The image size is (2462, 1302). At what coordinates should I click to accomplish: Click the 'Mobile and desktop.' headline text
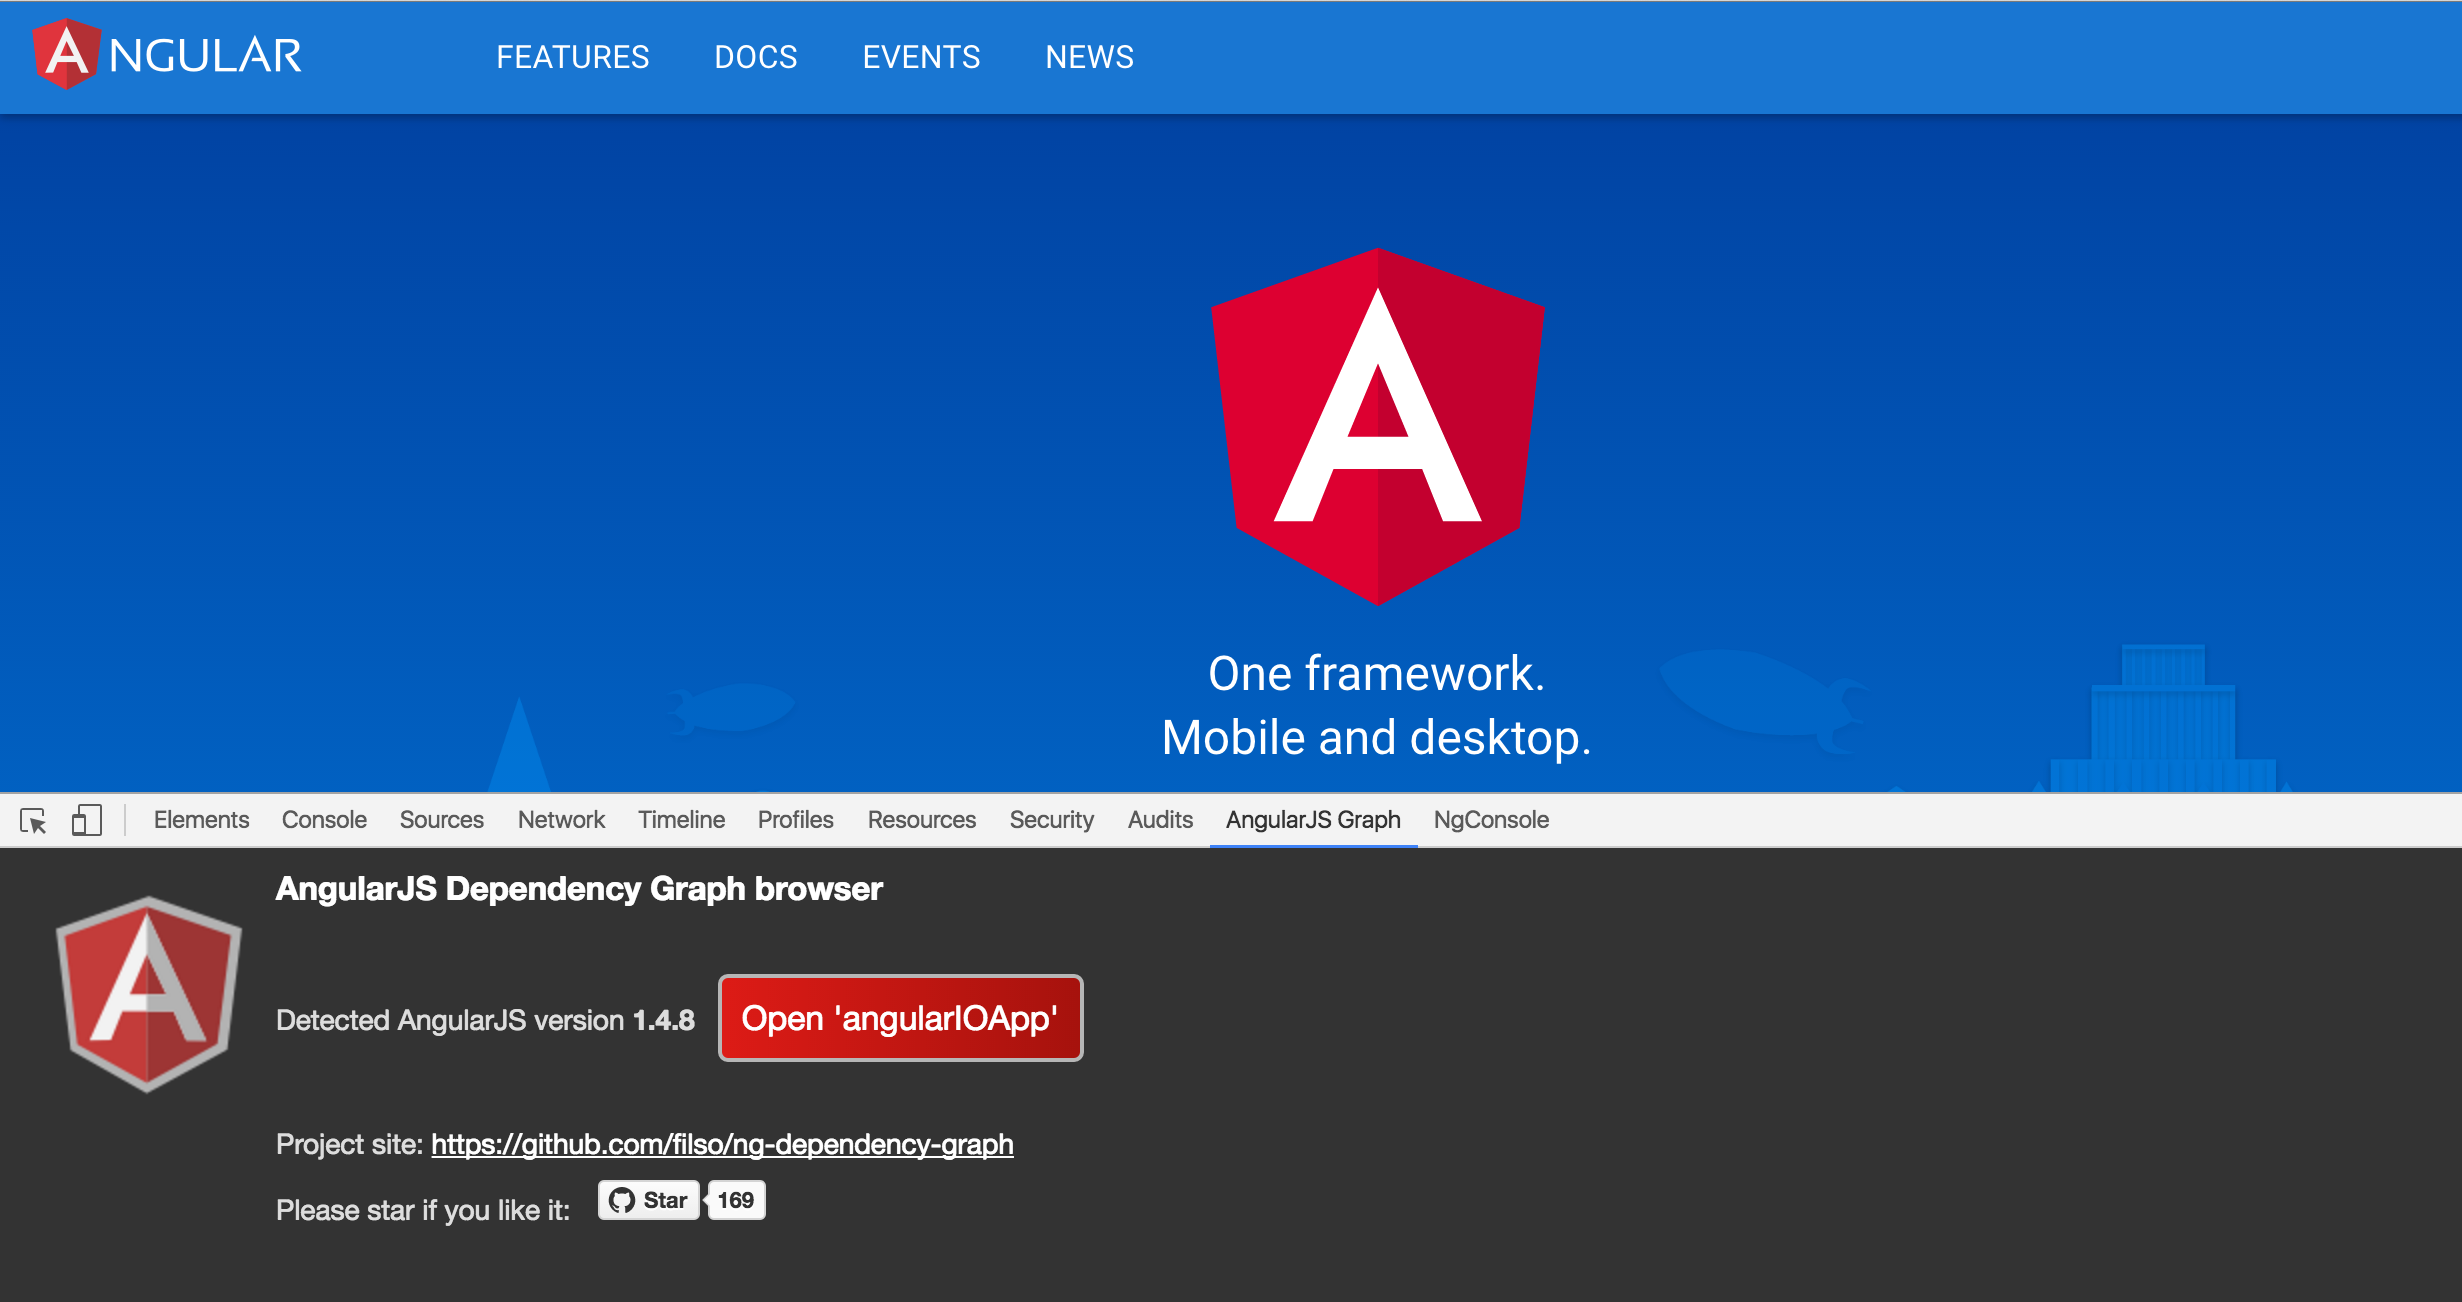tap(1377, 738)
